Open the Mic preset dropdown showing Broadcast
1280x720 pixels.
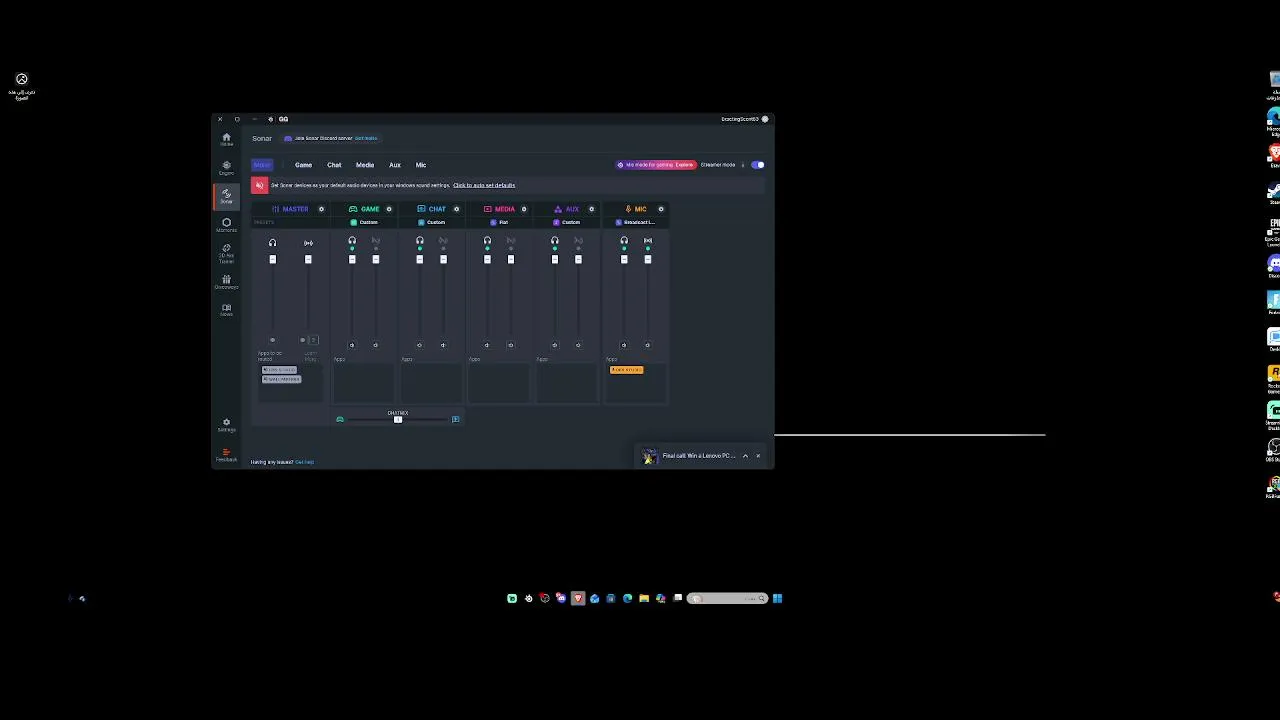636,222
